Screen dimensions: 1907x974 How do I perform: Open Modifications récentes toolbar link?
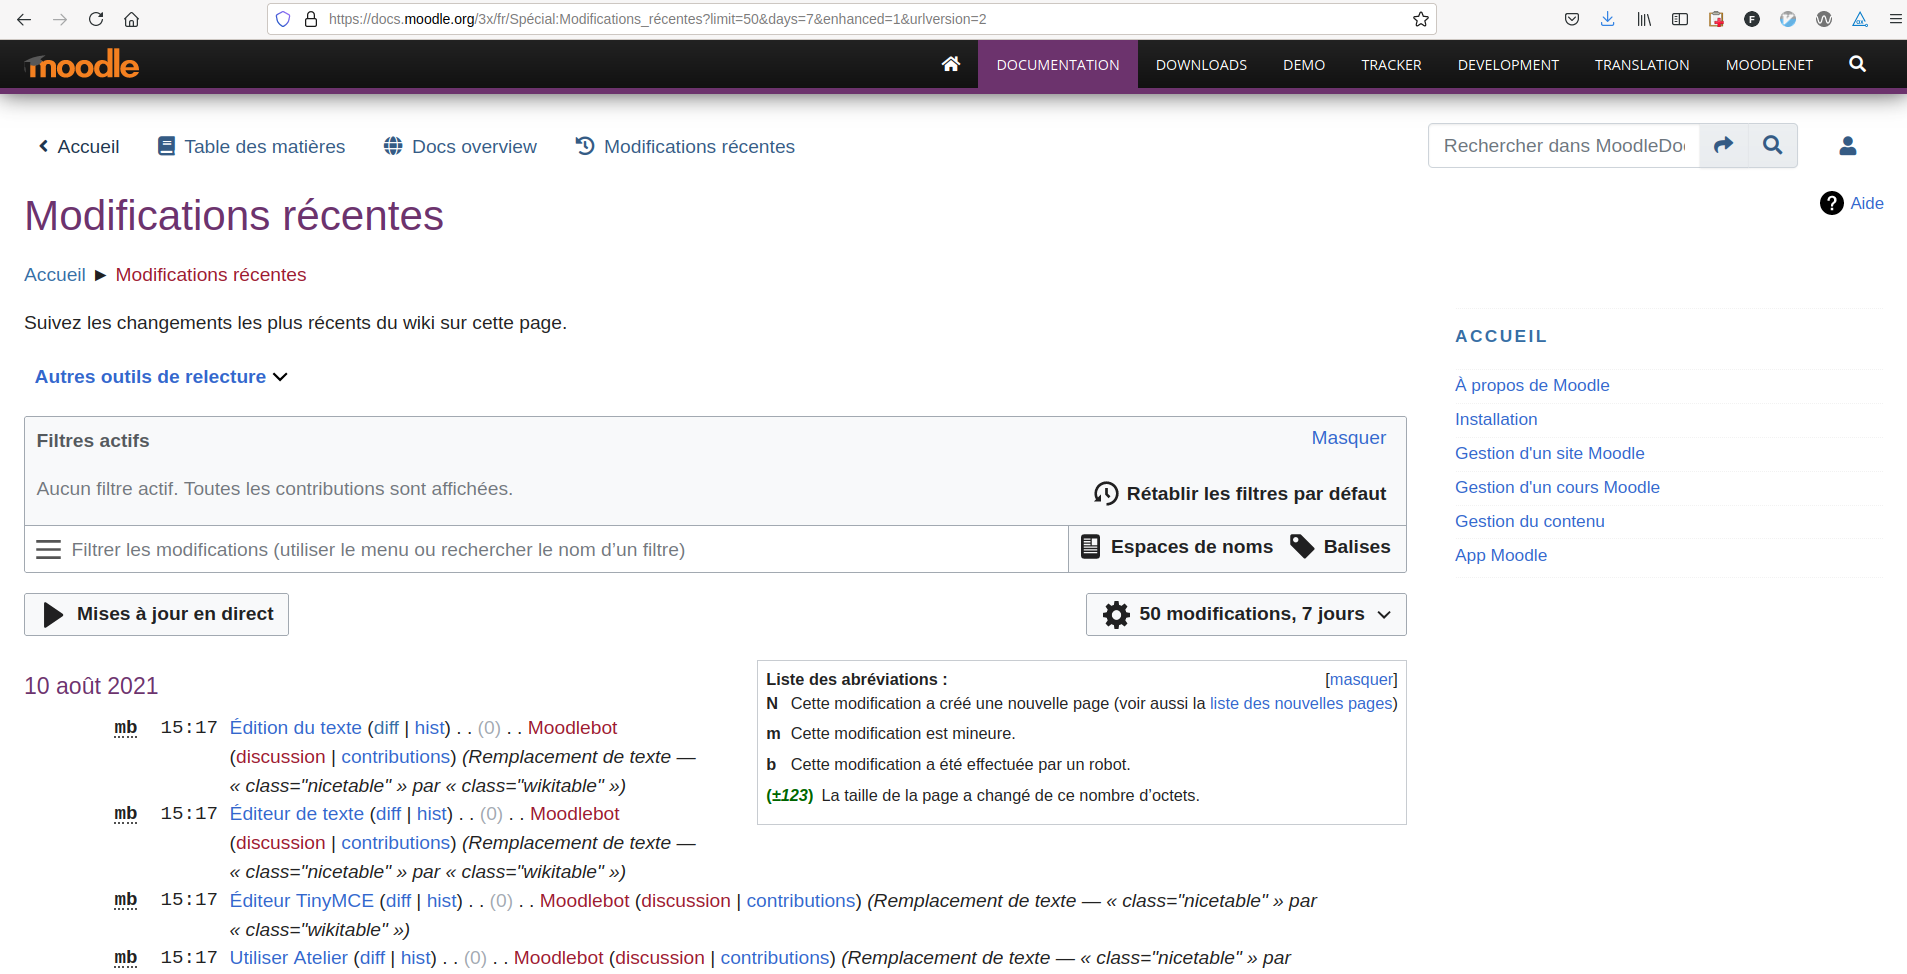685,147
